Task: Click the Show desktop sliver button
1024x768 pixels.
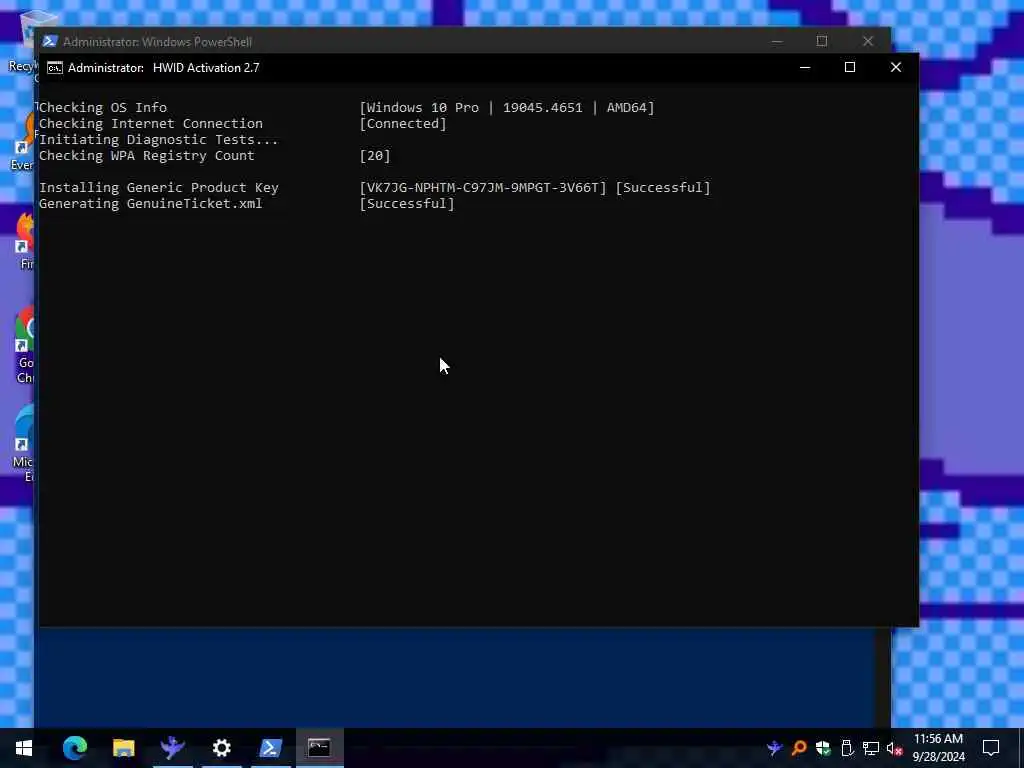Action: coord(1021,748)
